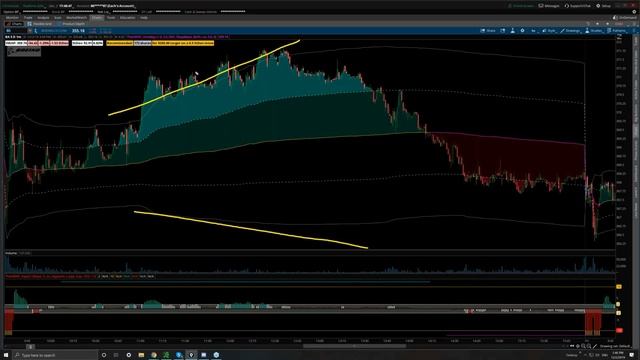Click the yellow marker icon beside lower study
Screen dimensions: 640x360
pyautogui.click(x=619, y=287)
